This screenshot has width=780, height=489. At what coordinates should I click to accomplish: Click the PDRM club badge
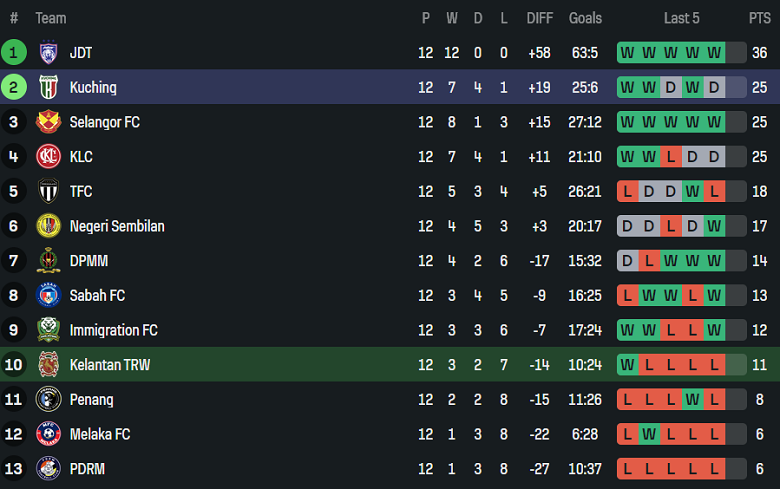[48, 469]
